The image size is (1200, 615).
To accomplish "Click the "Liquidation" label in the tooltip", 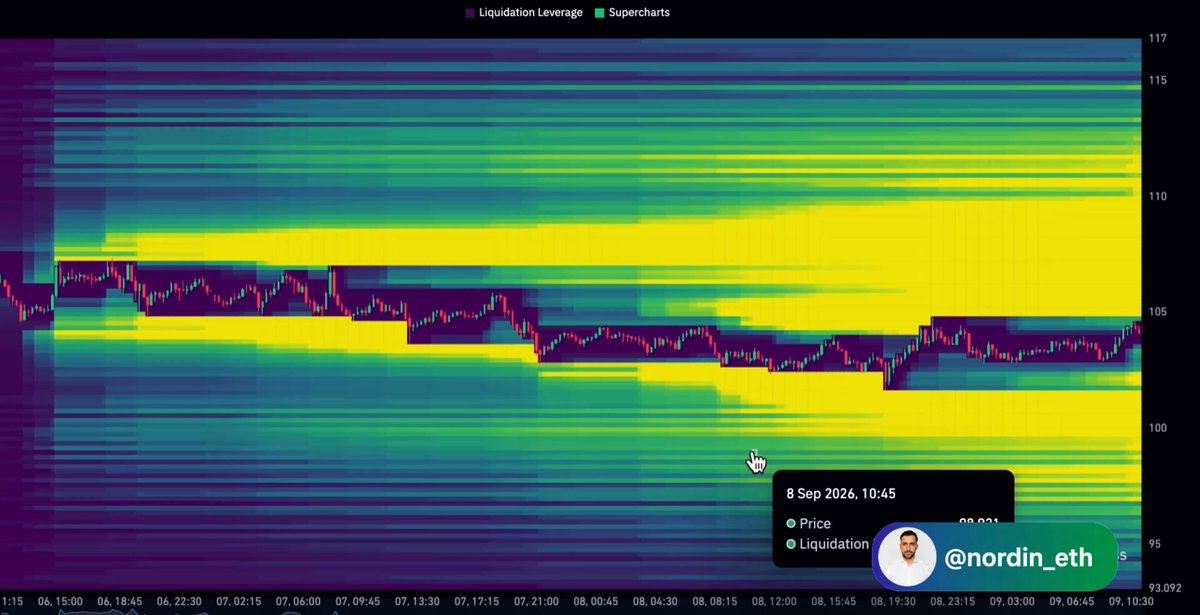I will click(836, 544).
